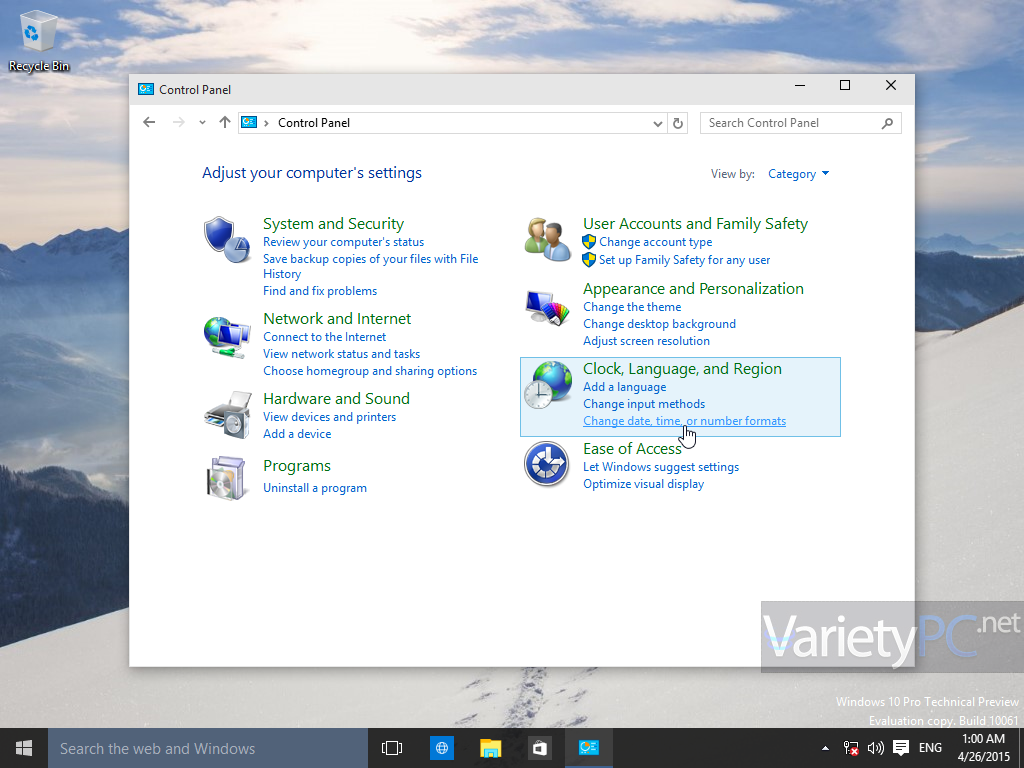
Task: Click Change input methods
Action: tap(644, 404)
